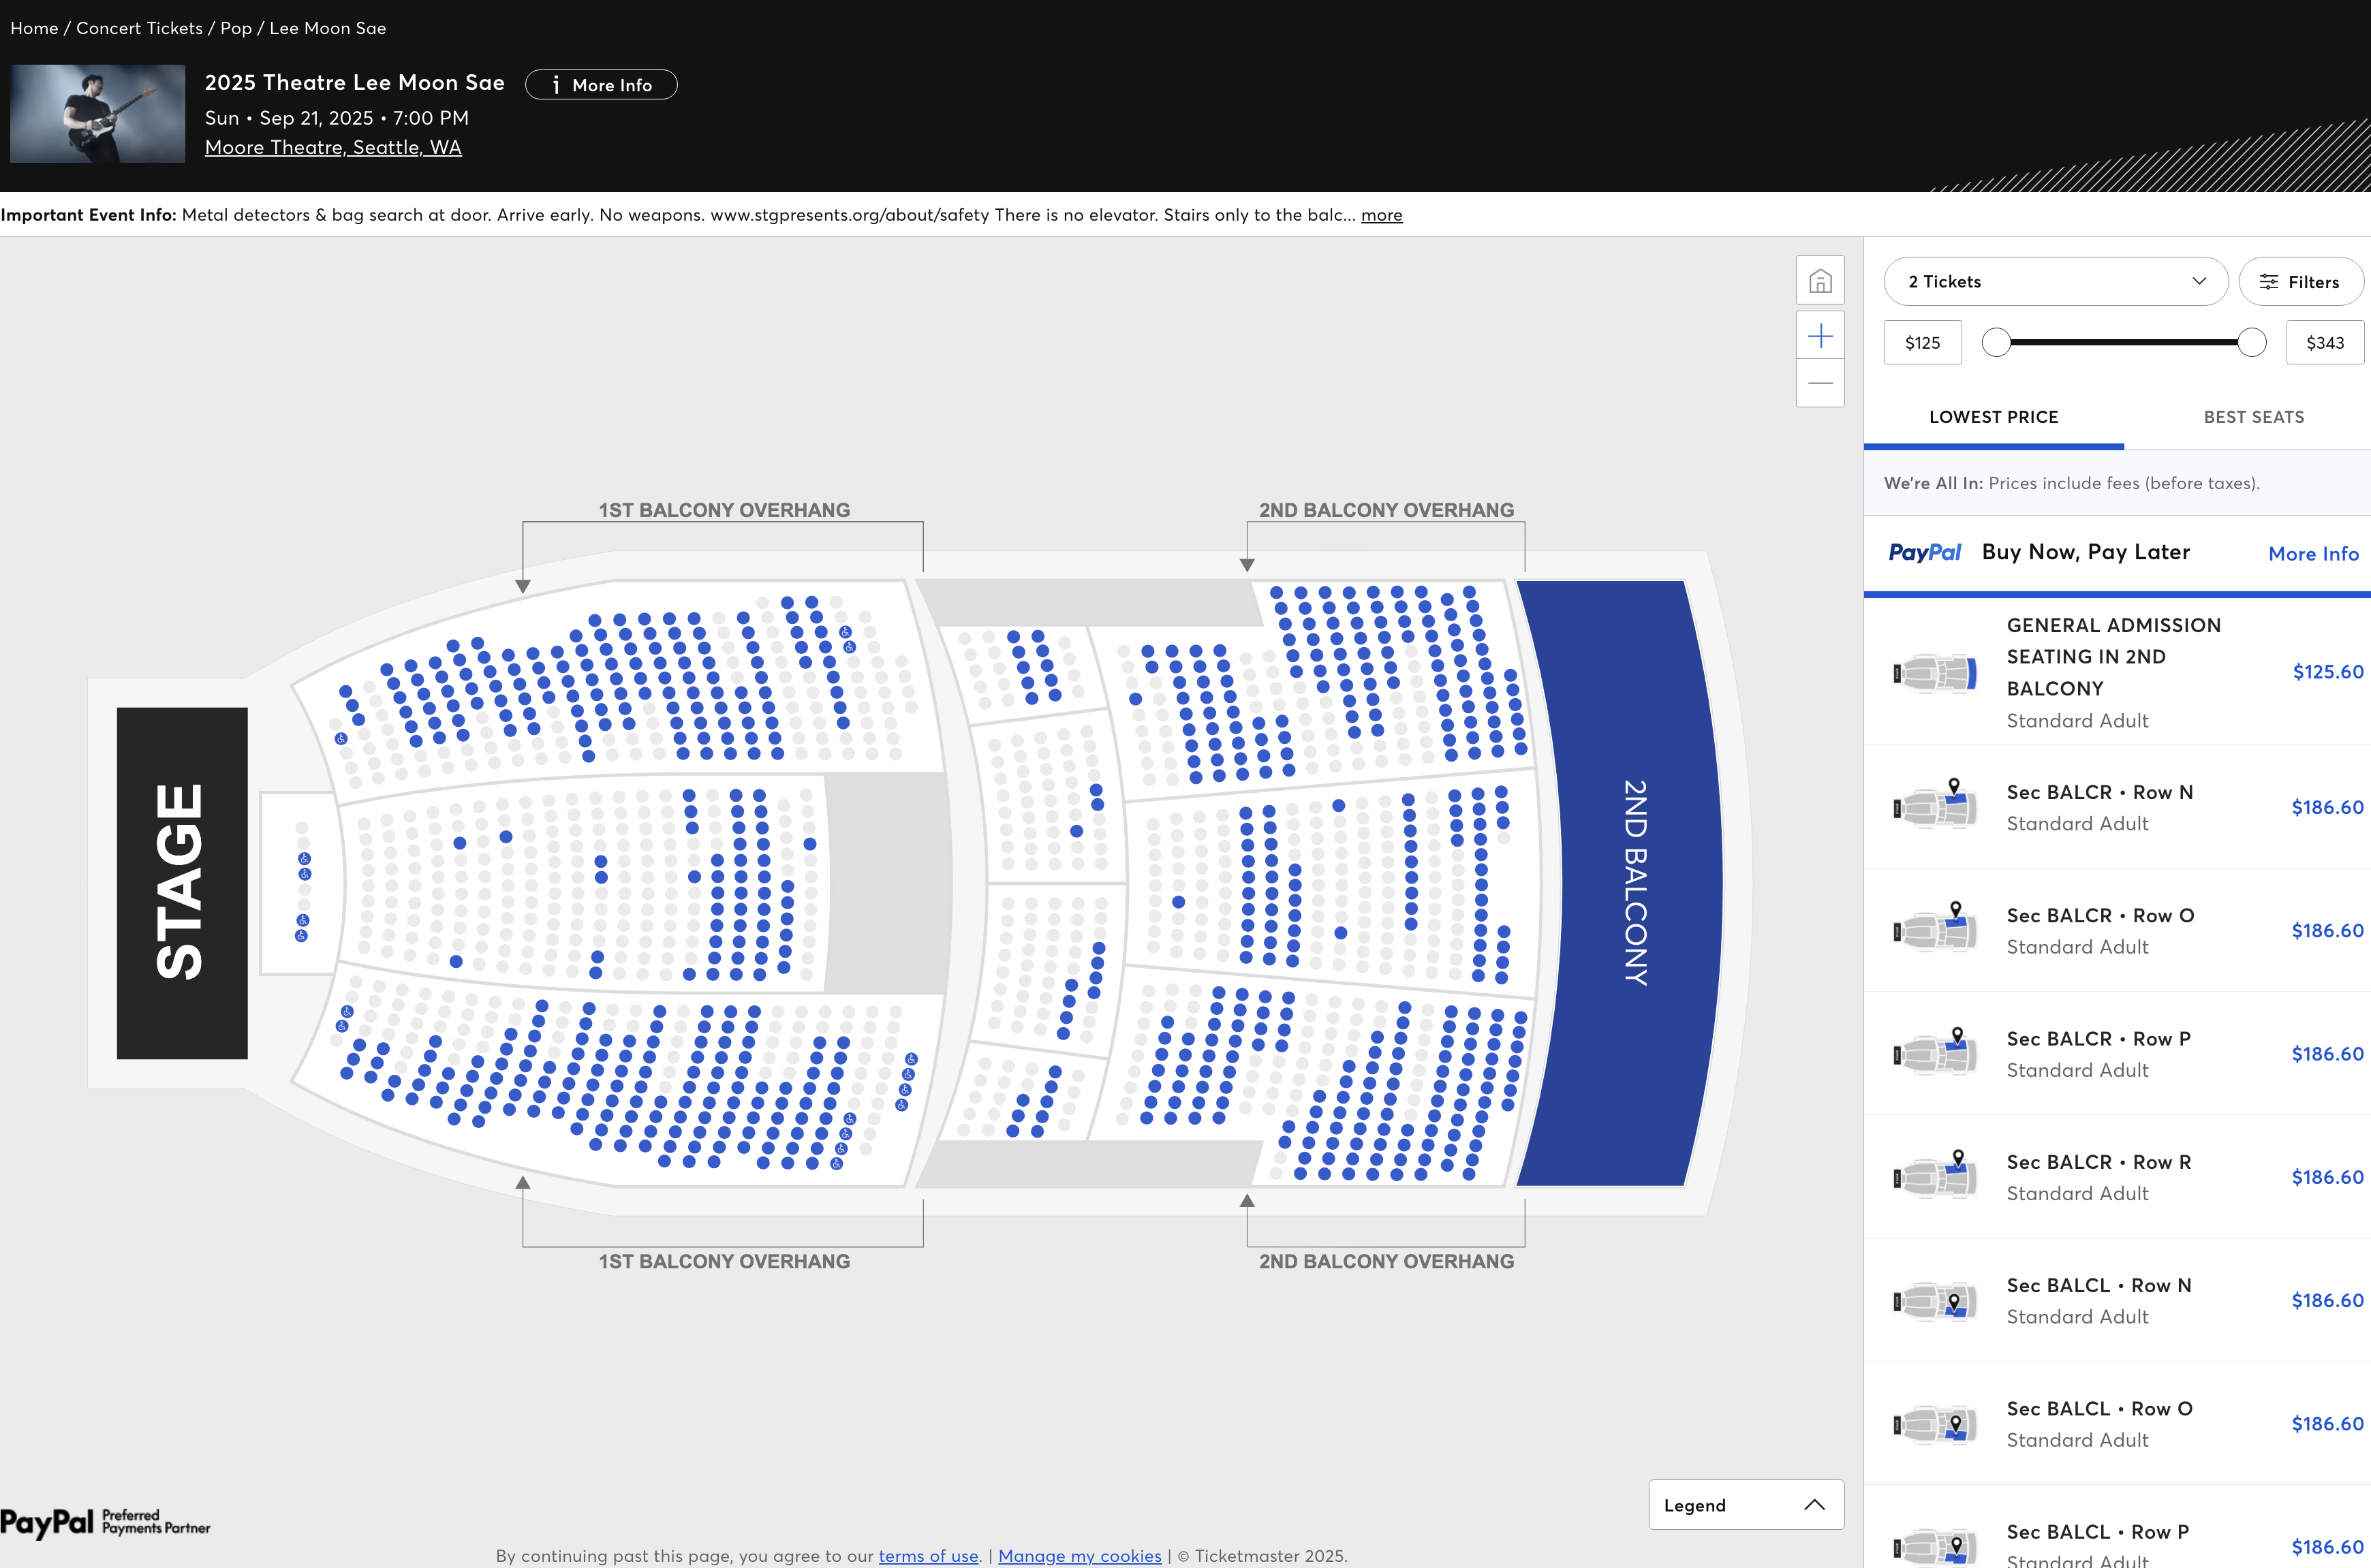Click section thumbnail for General Admission listing
The height and width of the screenshot is (1568, 2371).
1935,672
